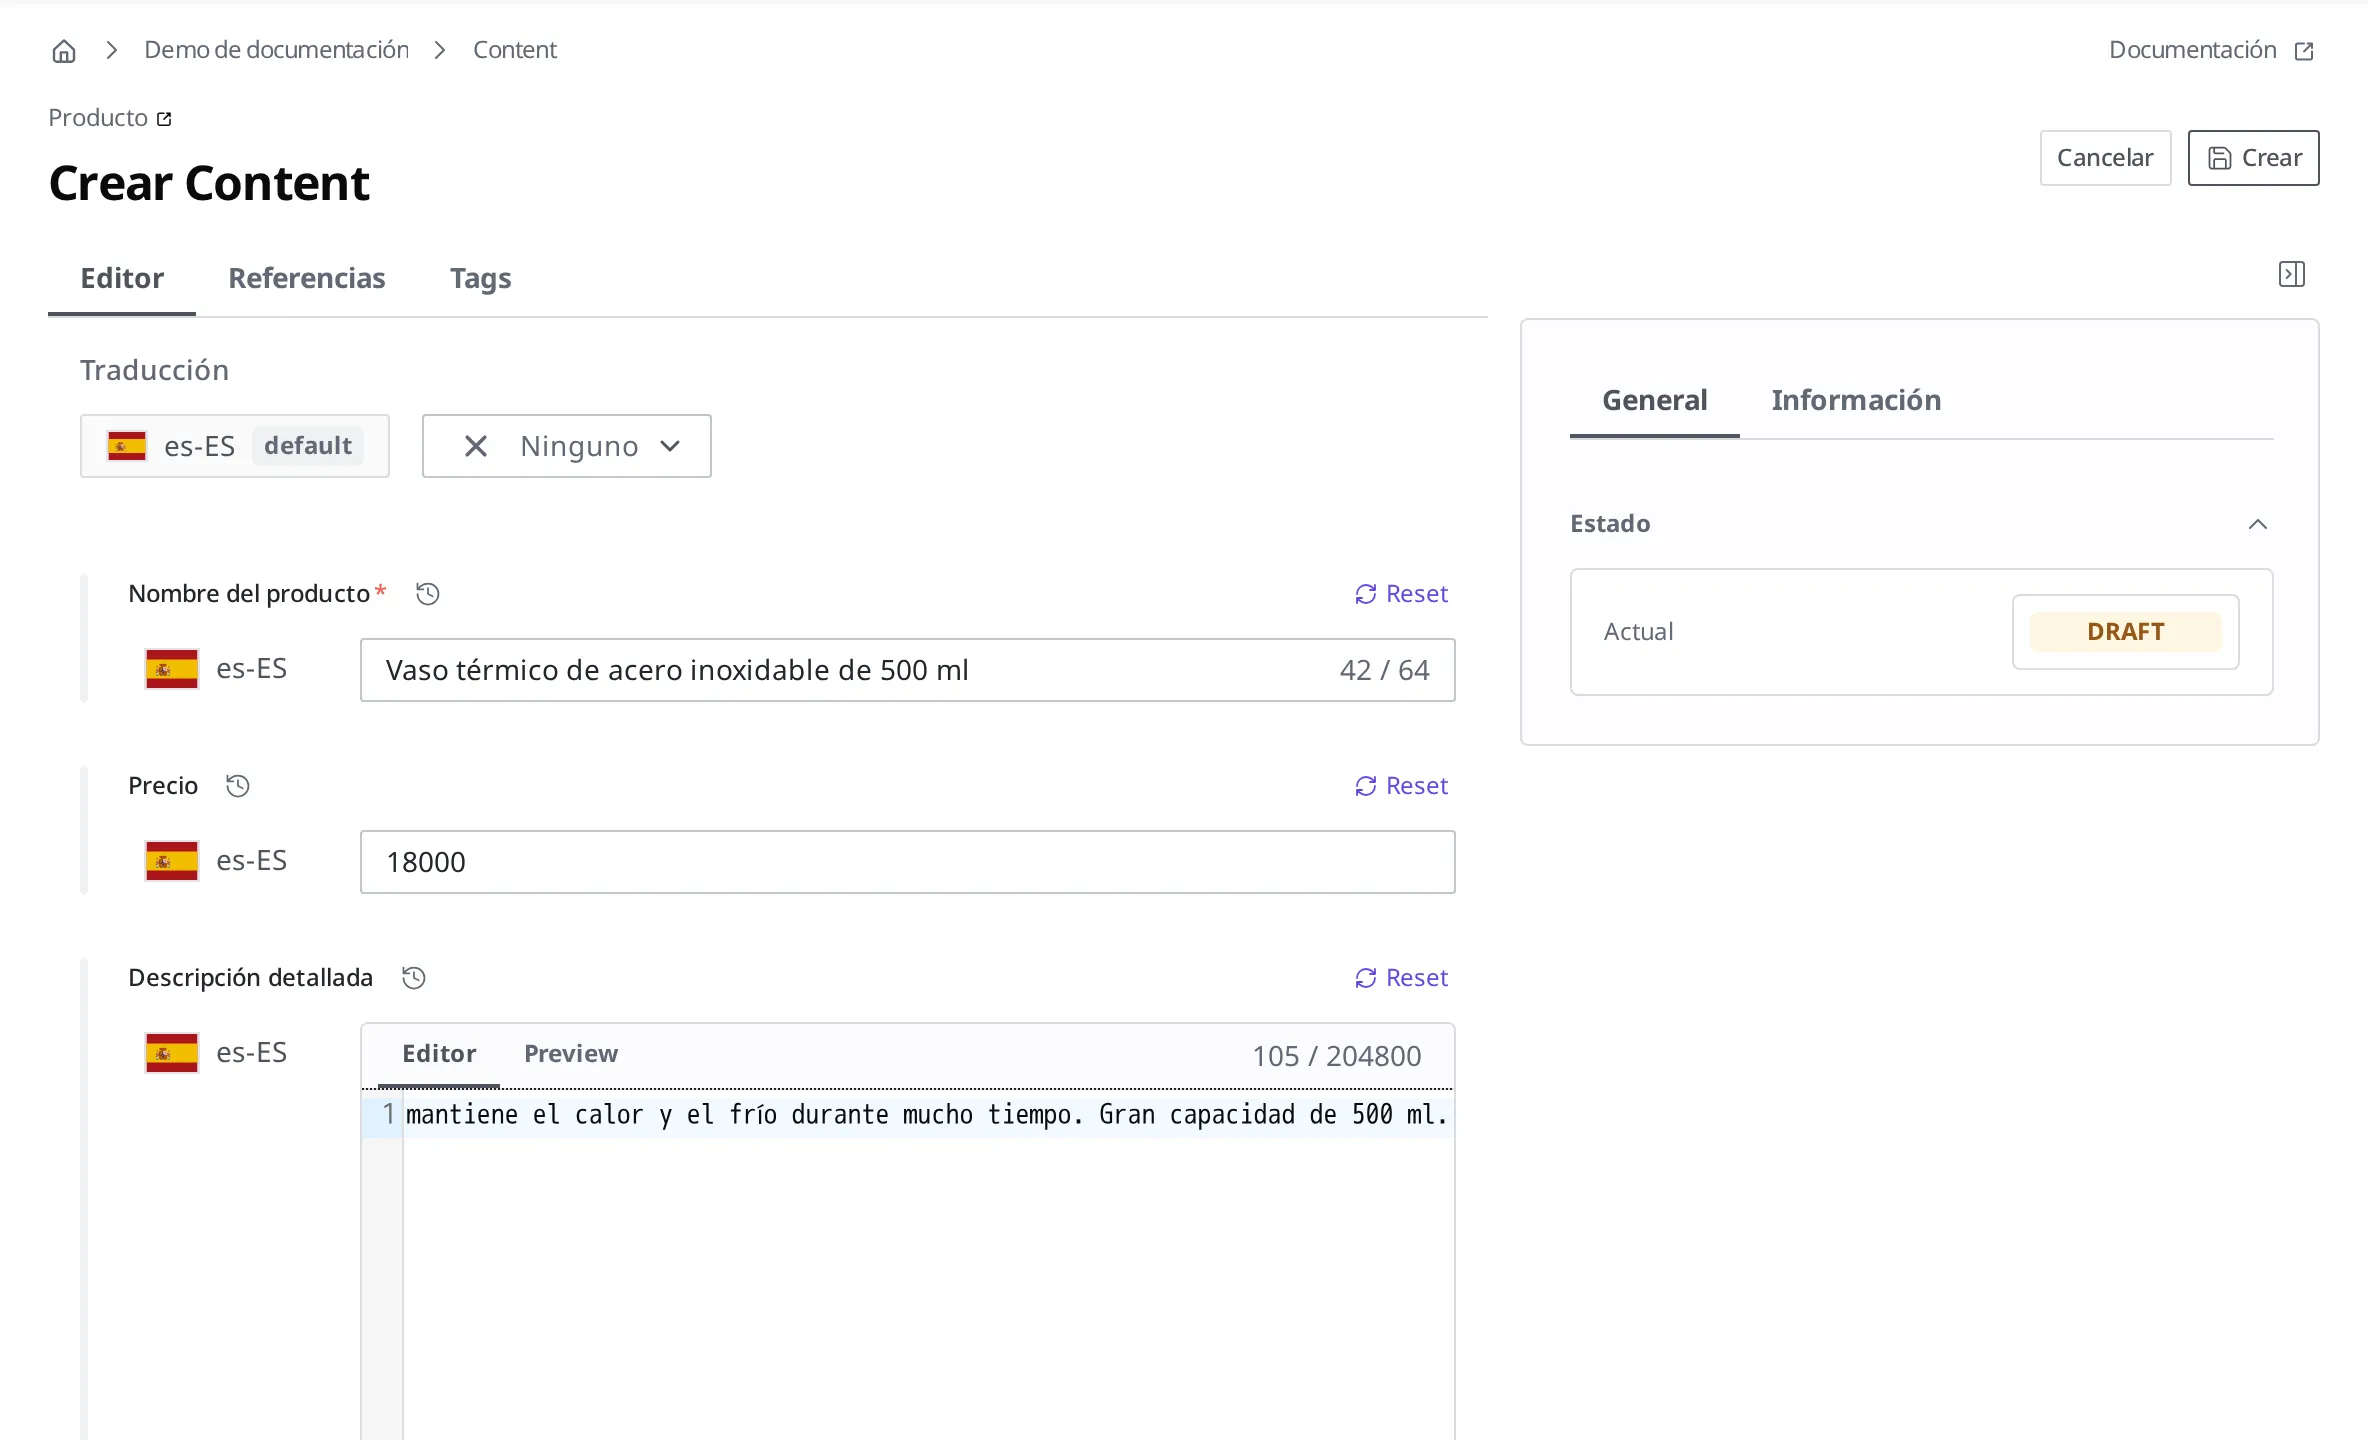Image resolution: width=2368 pixels, height=1440 pixels.
Task: Click the Crear Content page heading
Action: 209,183
